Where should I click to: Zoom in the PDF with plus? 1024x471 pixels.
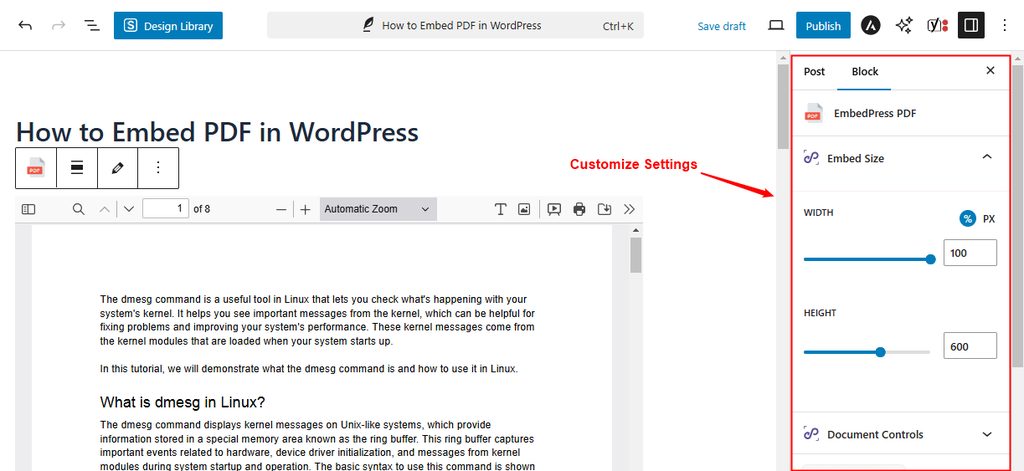click(x=305, y=210)
